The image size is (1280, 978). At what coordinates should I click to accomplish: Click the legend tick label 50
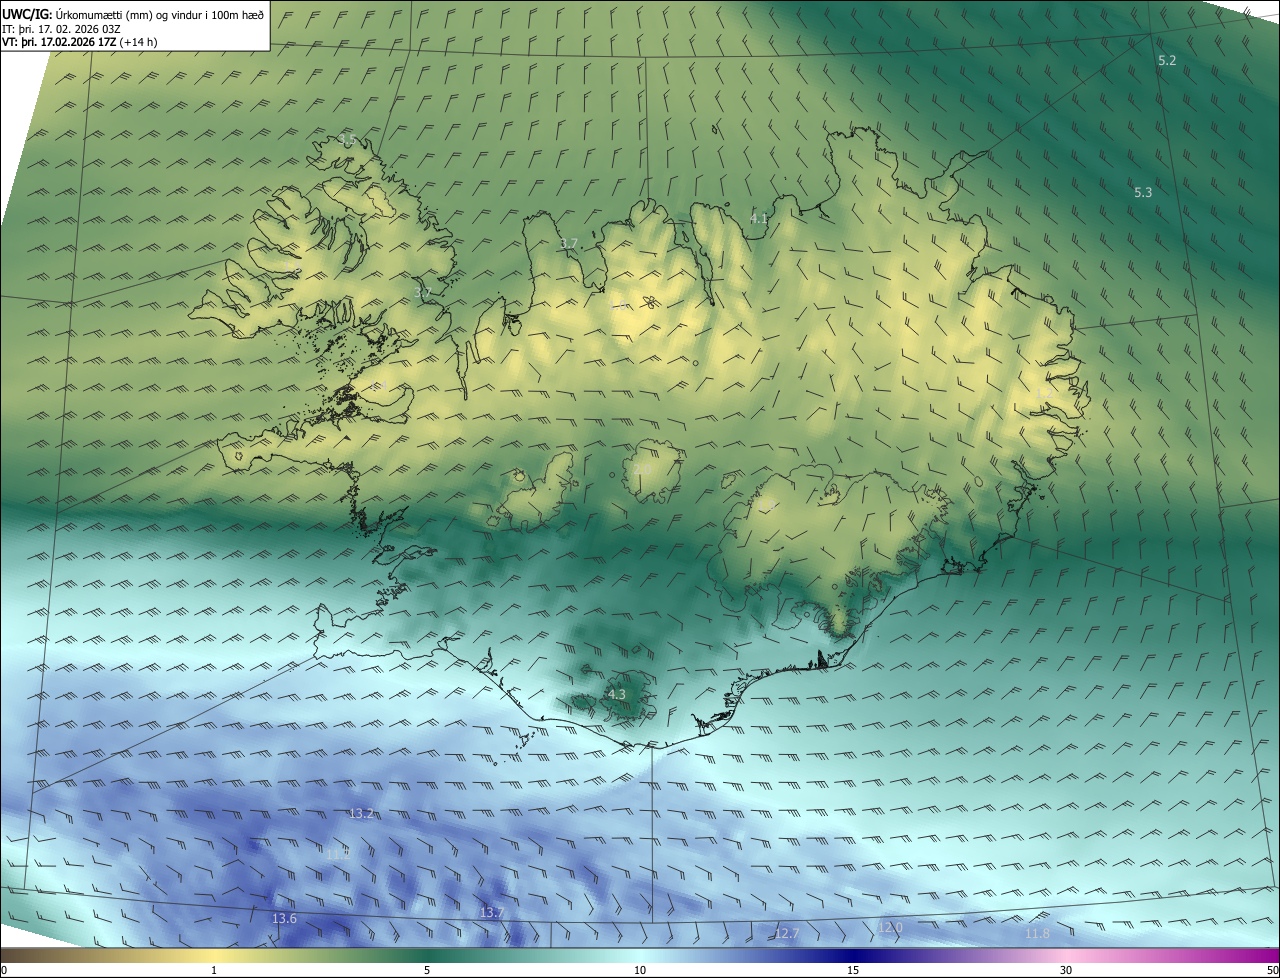pos(1273,971)
